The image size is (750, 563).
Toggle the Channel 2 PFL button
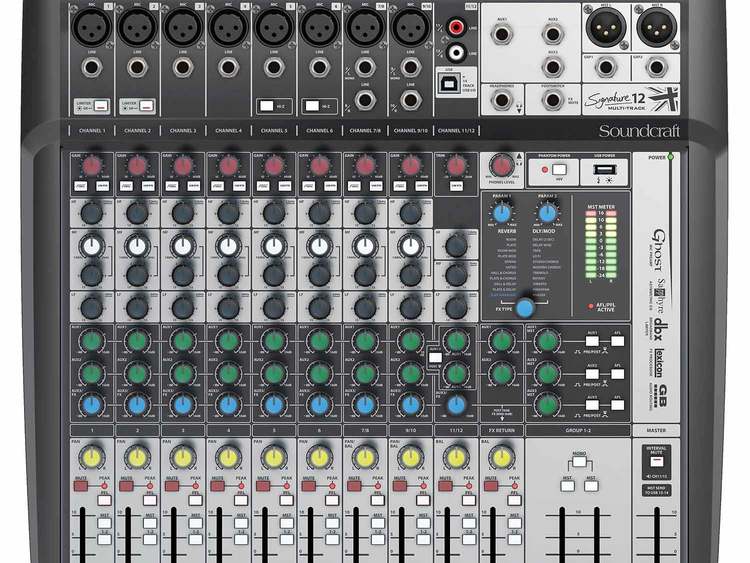tap(150, 500)
